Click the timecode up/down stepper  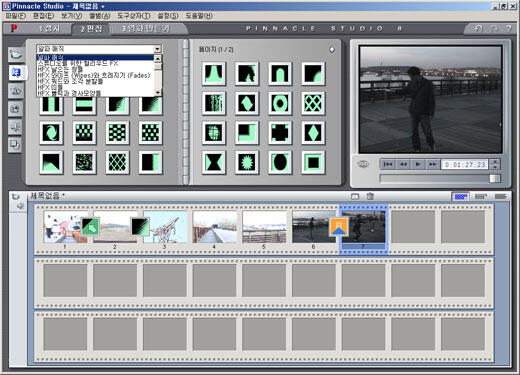[495, 164]
